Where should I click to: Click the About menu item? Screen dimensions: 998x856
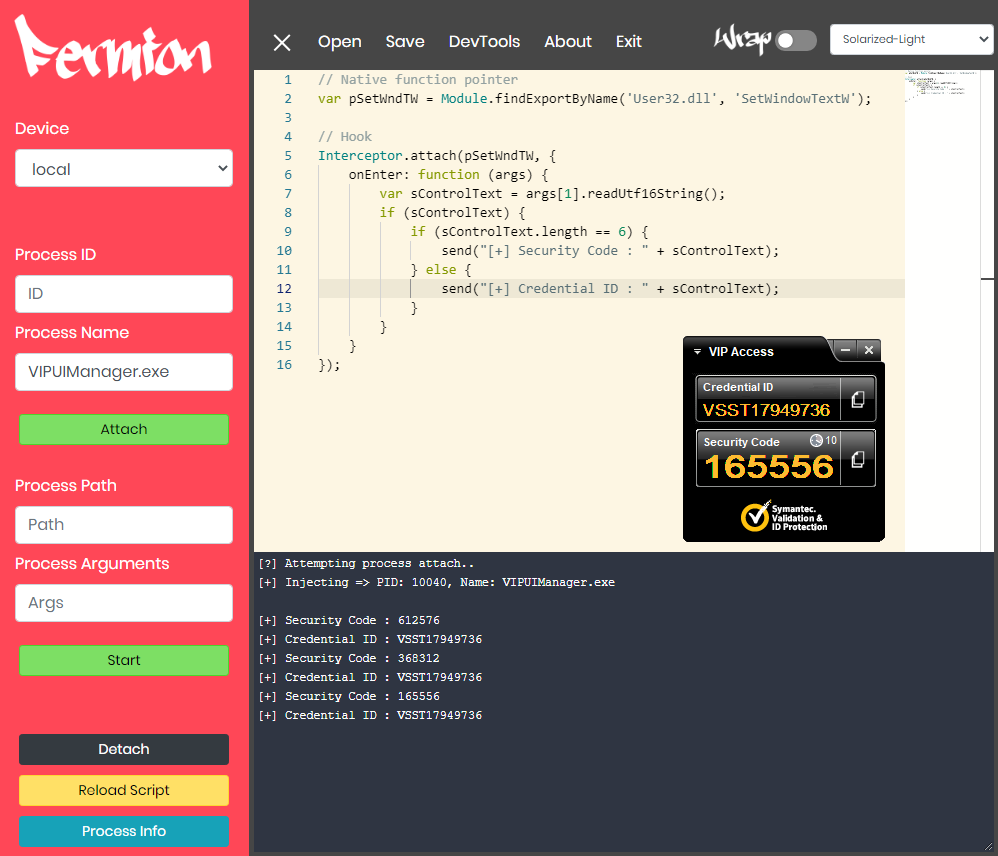click(x=568, y=41)
